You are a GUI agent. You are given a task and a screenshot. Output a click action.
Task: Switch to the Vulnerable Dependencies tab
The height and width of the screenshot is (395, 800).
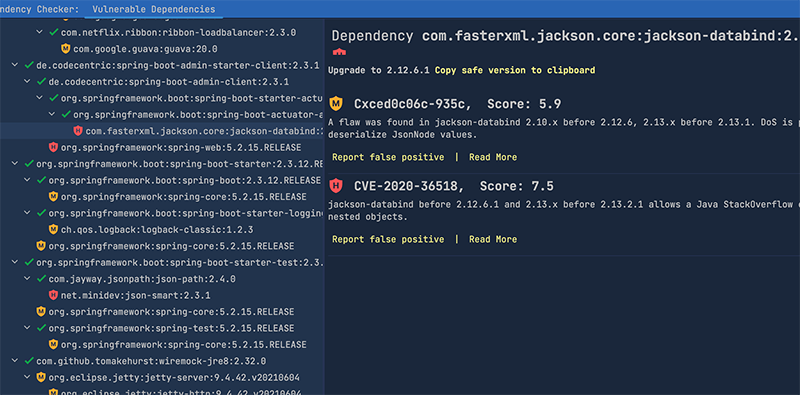click(154, 9)
